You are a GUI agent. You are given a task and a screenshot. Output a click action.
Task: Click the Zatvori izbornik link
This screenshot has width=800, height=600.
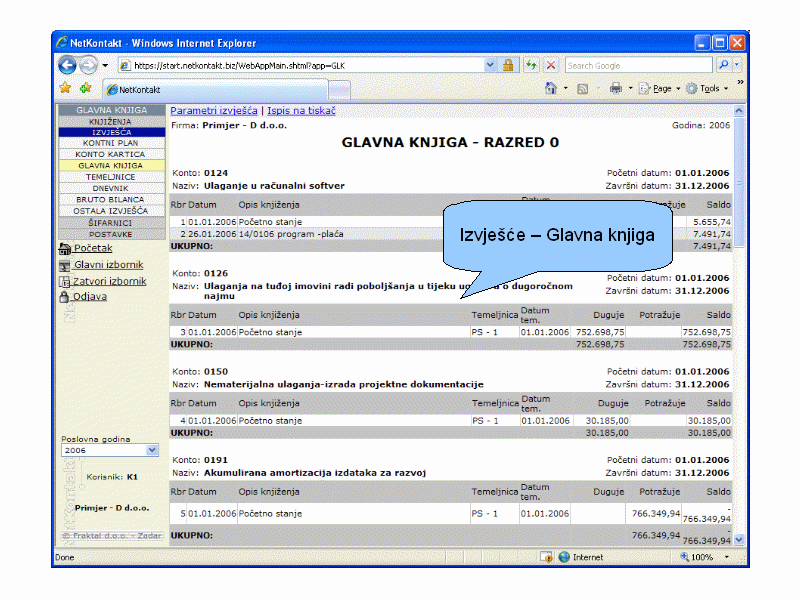(110, 281)
